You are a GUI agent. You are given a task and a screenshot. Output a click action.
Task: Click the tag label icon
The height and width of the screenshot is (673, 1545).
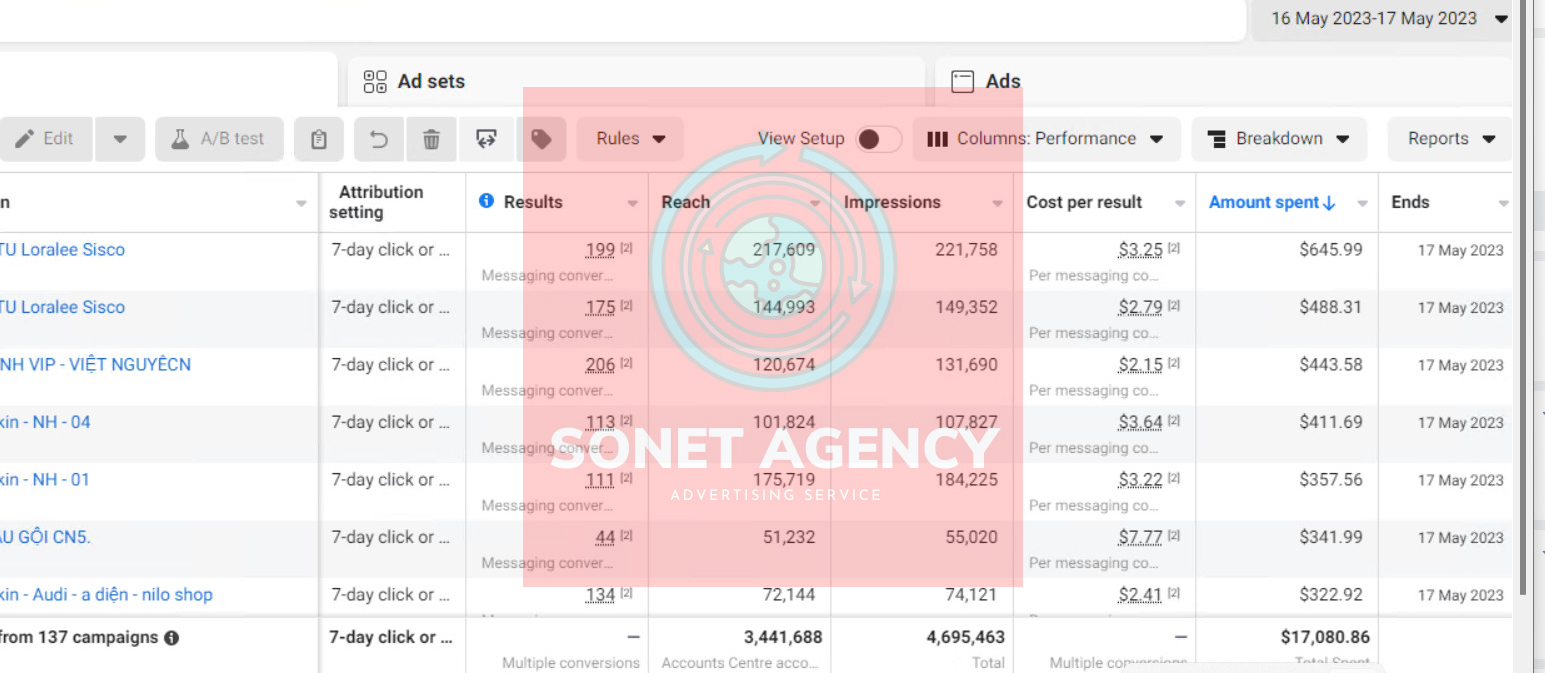(x=541, y=139)
